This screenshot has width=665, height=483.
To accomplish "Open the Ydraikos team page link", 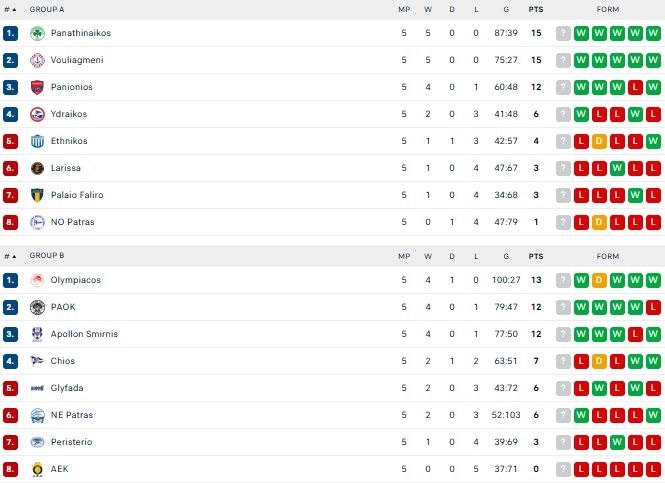I will (69, 114).
